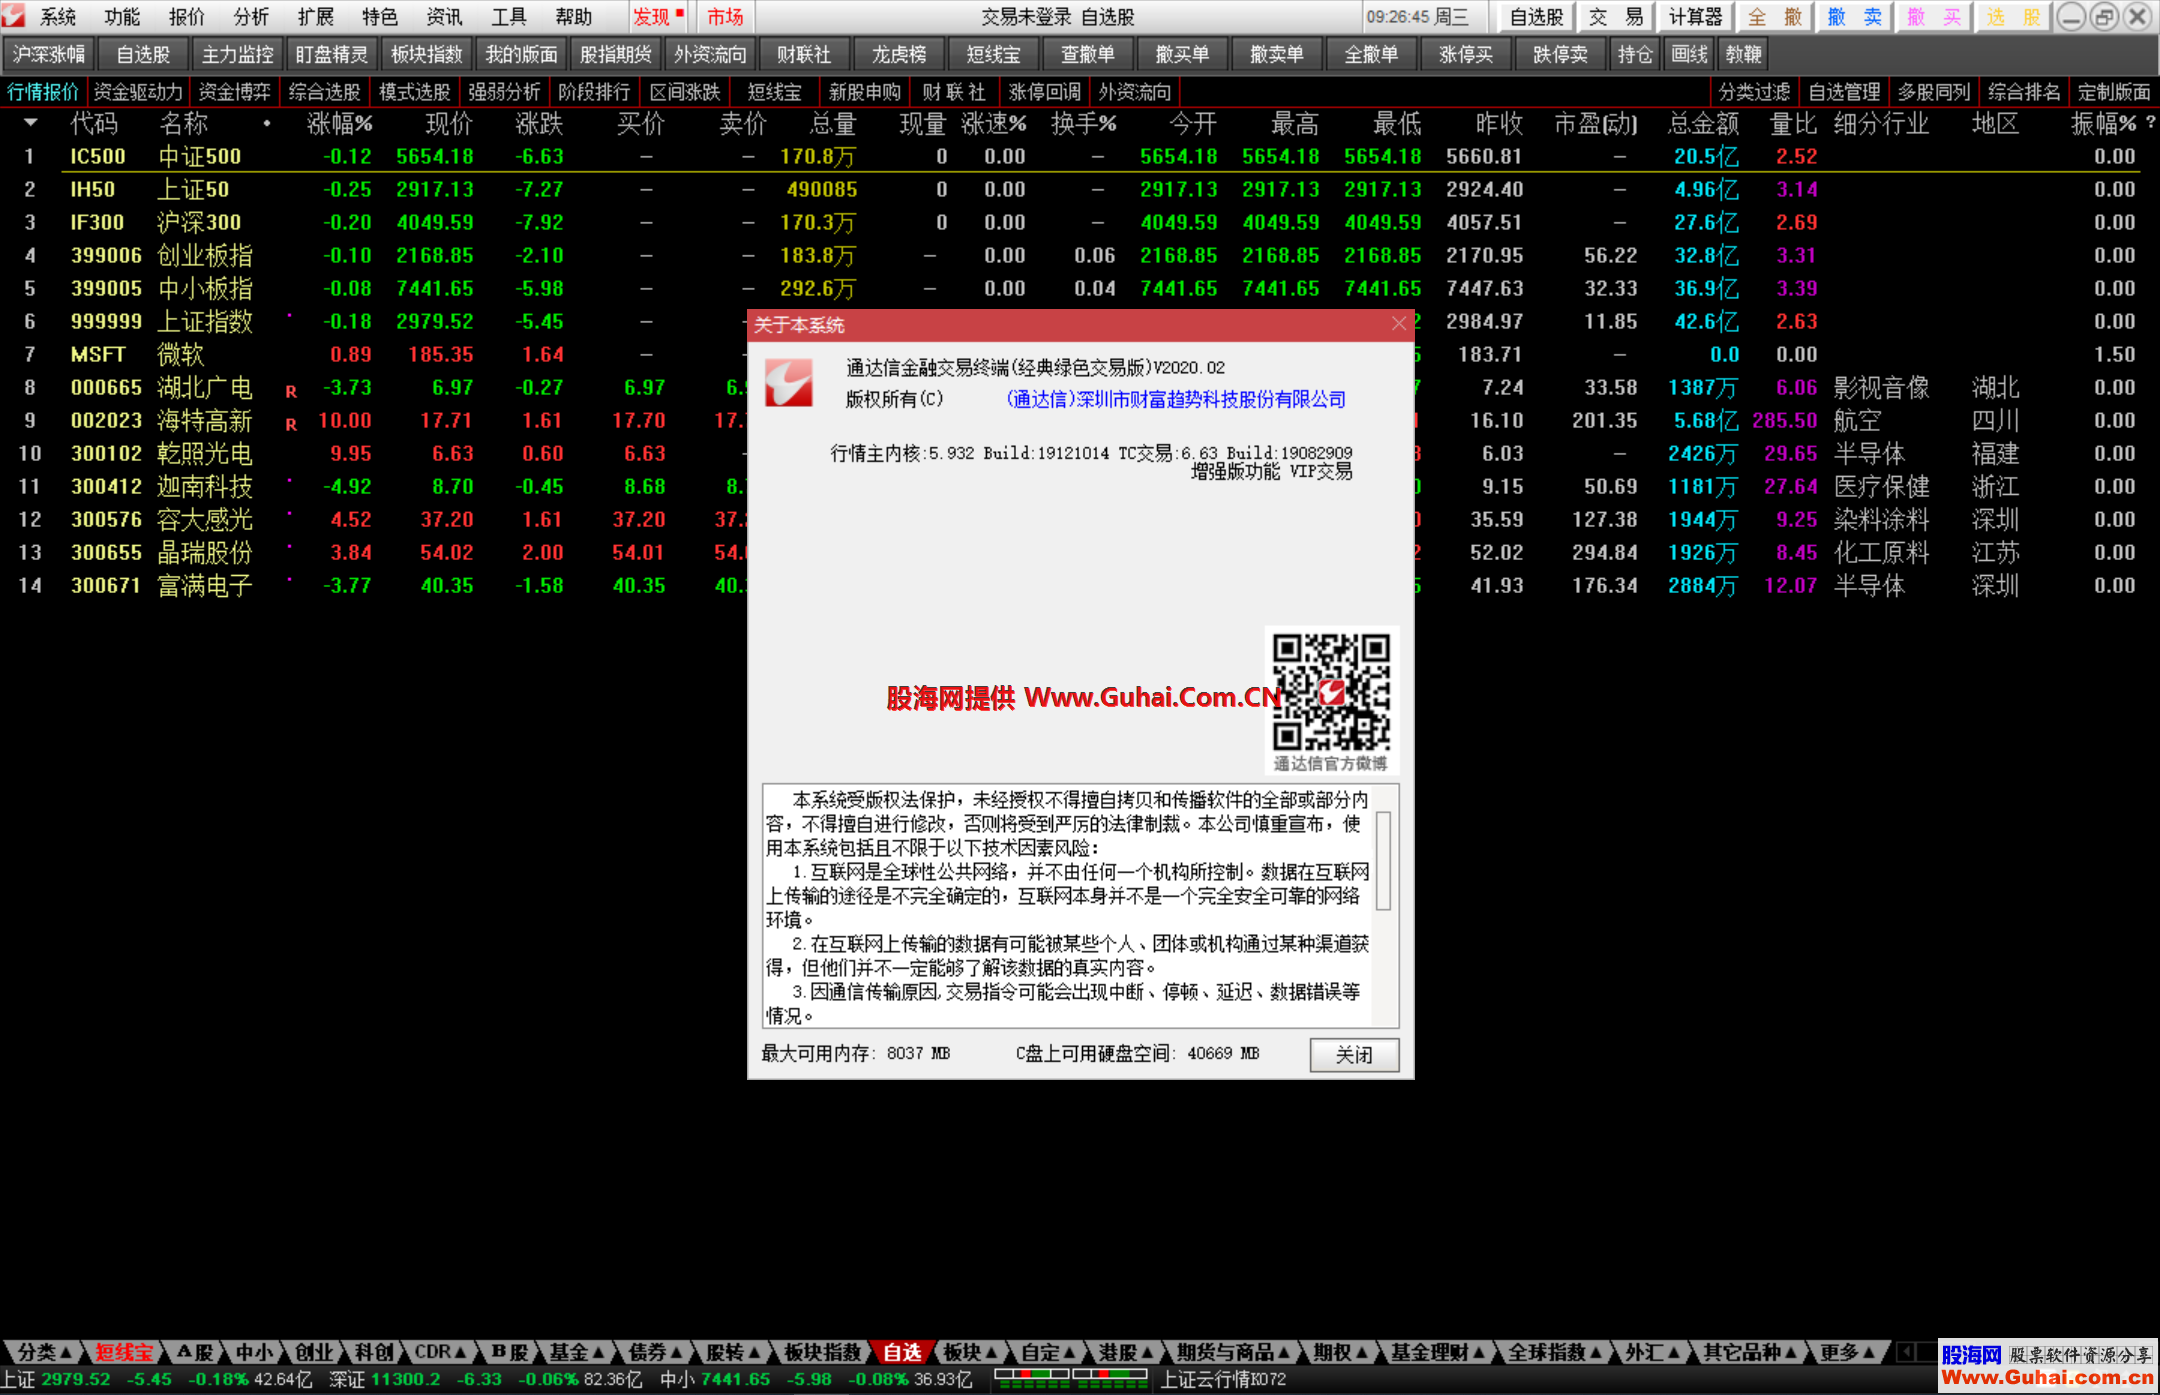Open the 深圳市财富趋势科技股份有限公司 link

pyautogui.click(x=1176, y=399)
